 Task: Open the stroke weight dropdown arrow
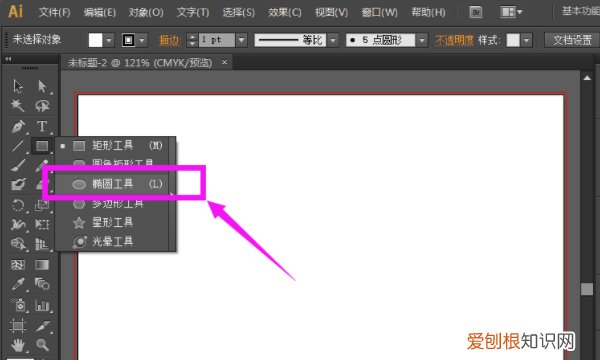(241, 40)
